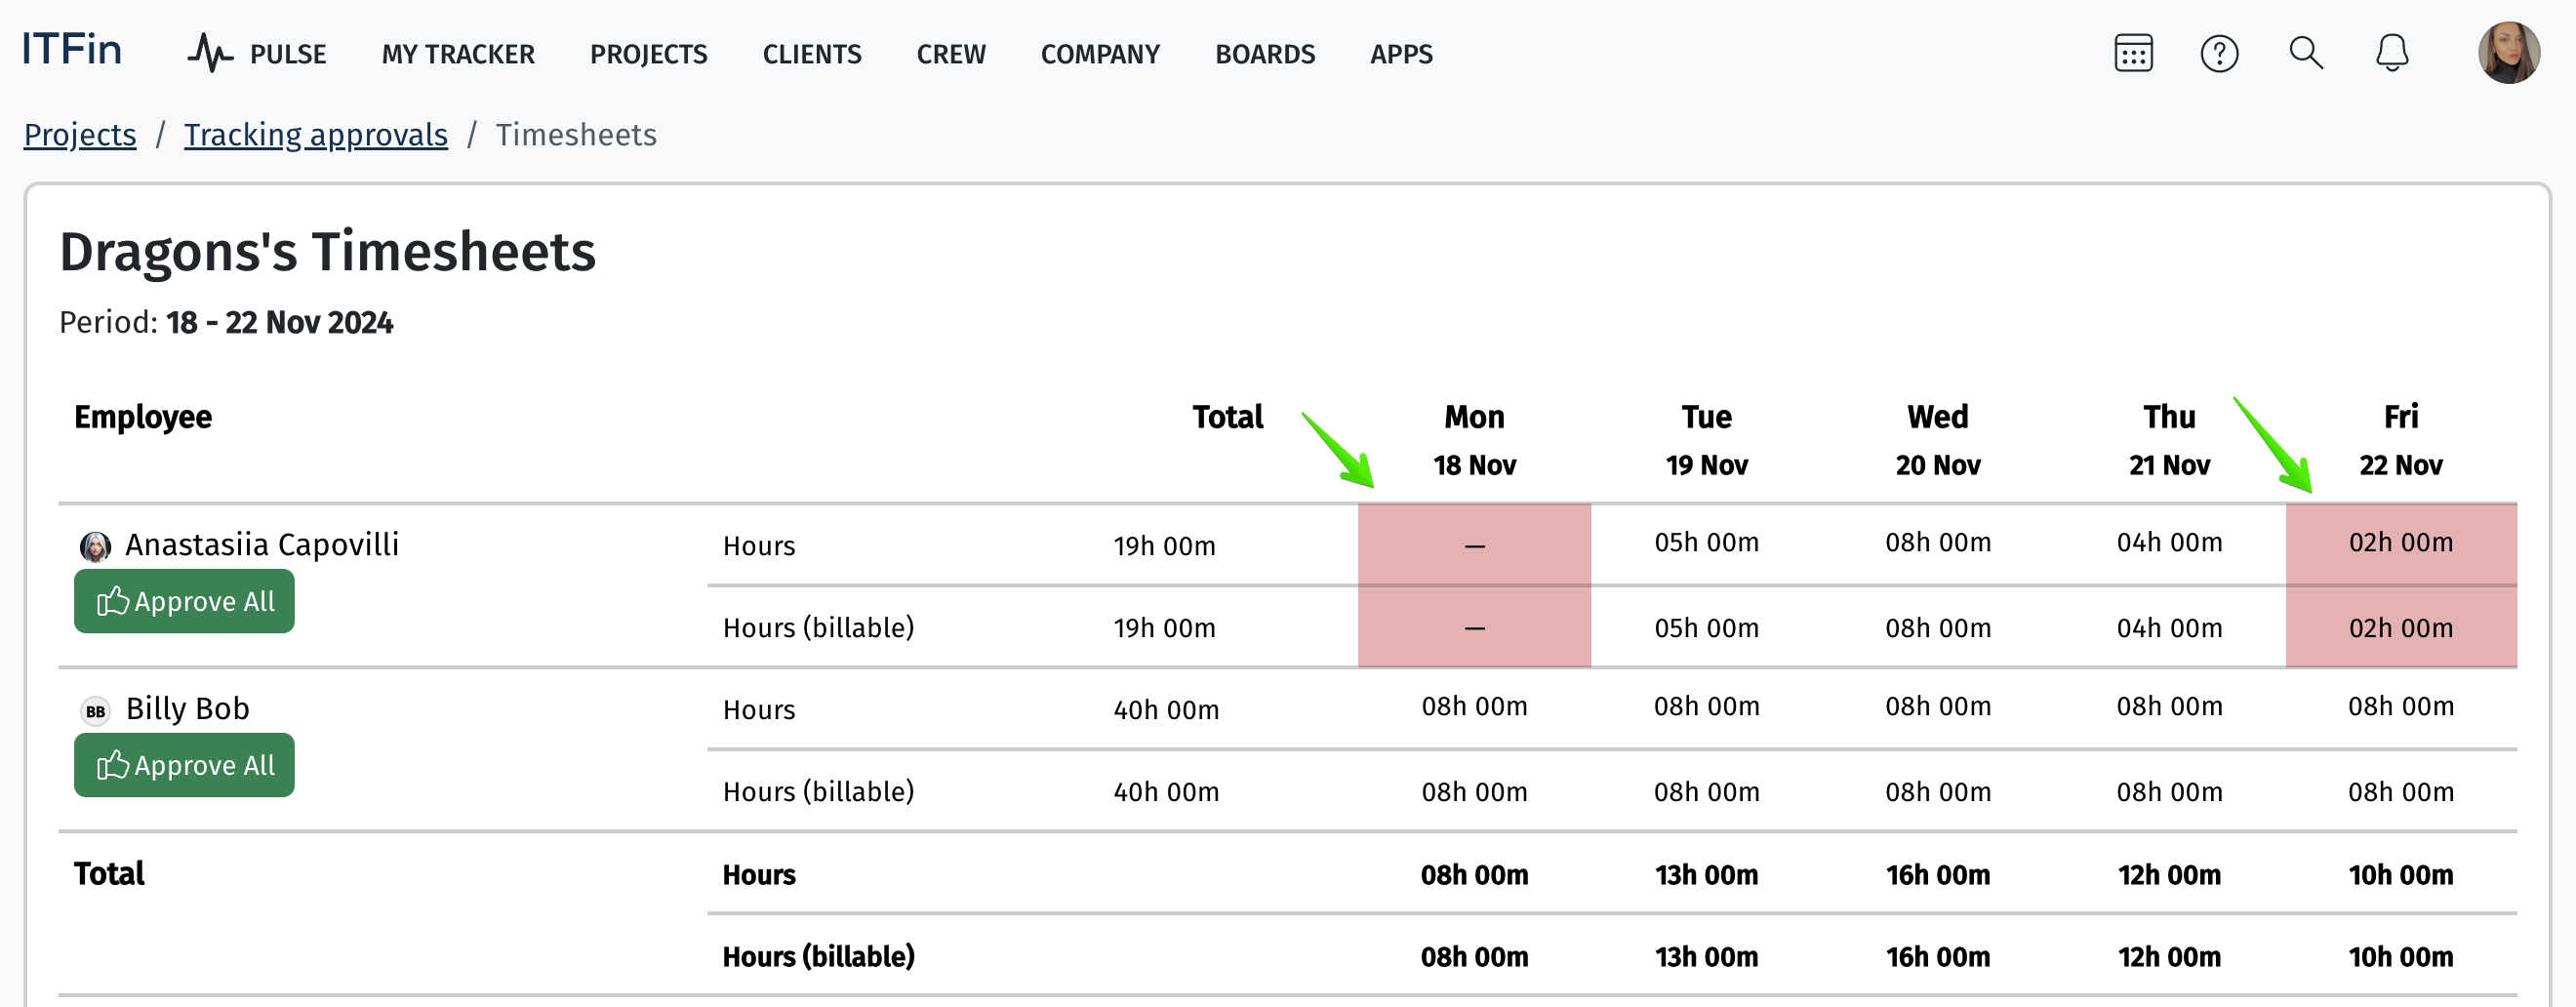The height and width of the screenshot is (1007, 2576).
Task: Click the Wed 20 Nov column header
Action: point(1938,440)
